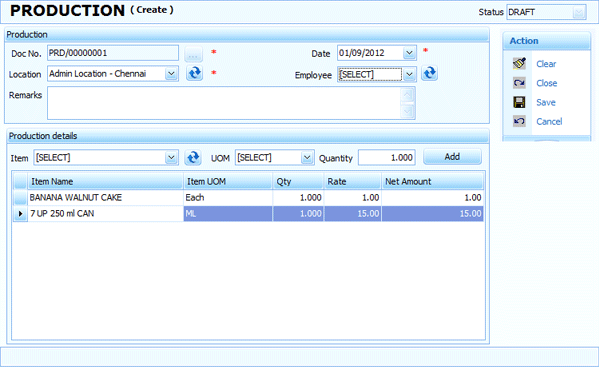Click the Close arrow icon
The width and height of the screenshot is (599, 367).
pos(519,83)
